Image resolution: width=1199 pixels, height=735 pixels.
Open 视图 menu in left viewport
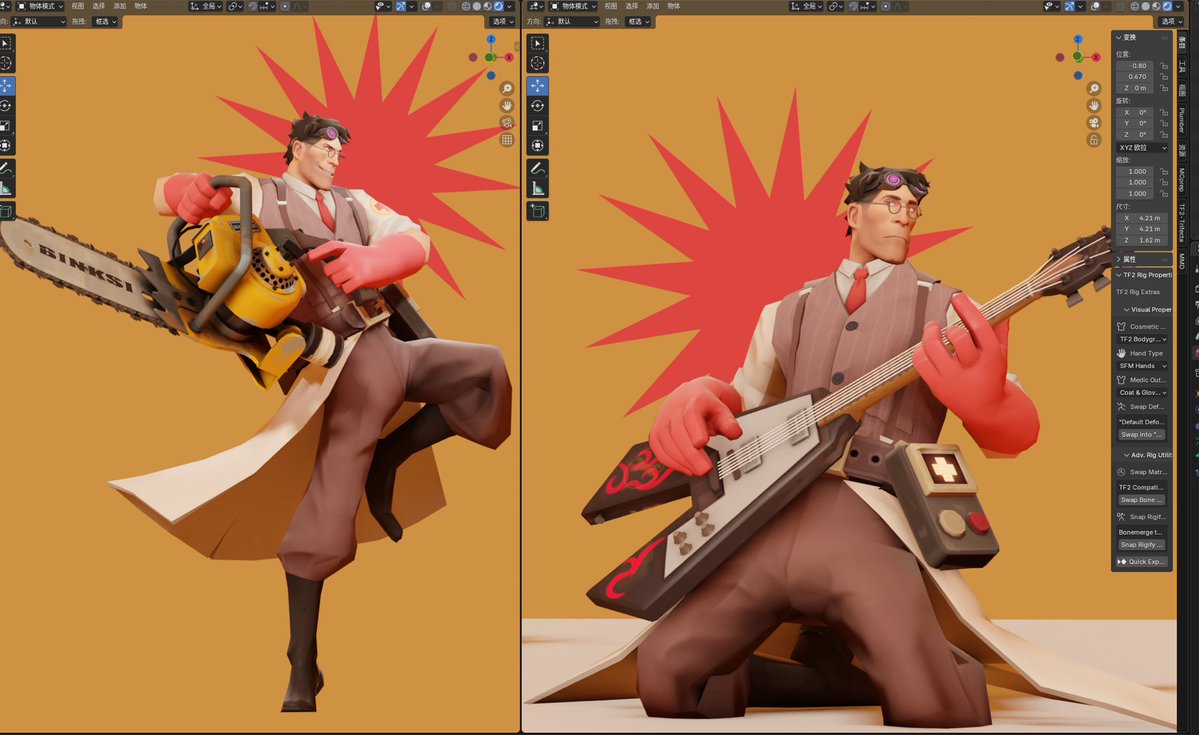tap(78, 6)
